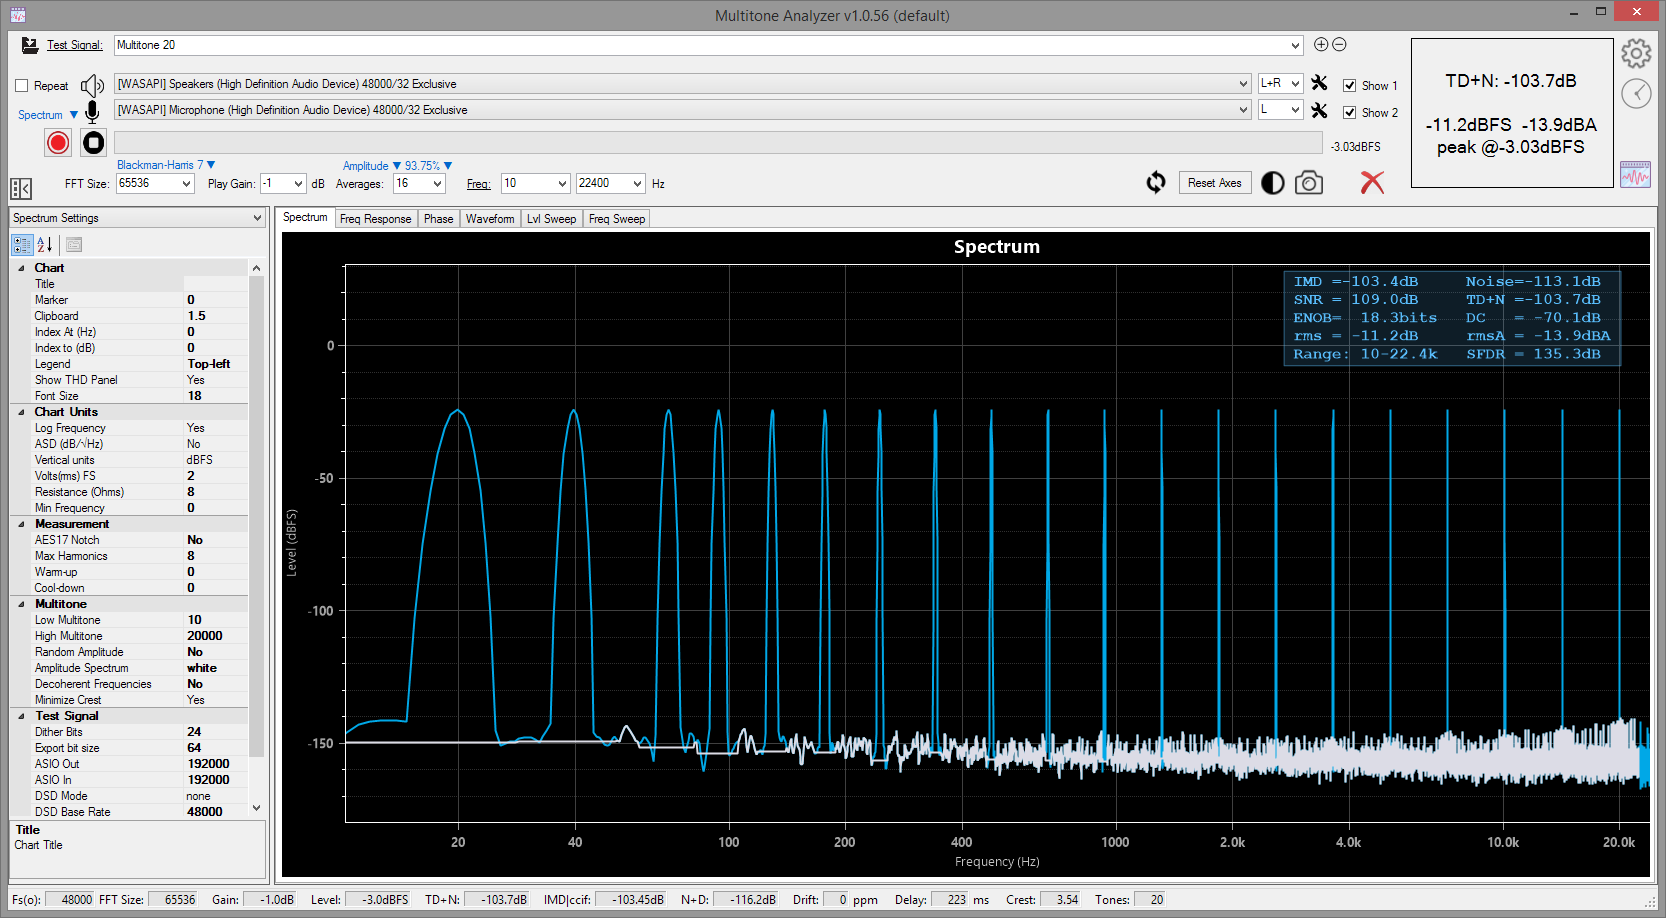
Task: Select the Dither Bits value 24
Action: point(216,732)
